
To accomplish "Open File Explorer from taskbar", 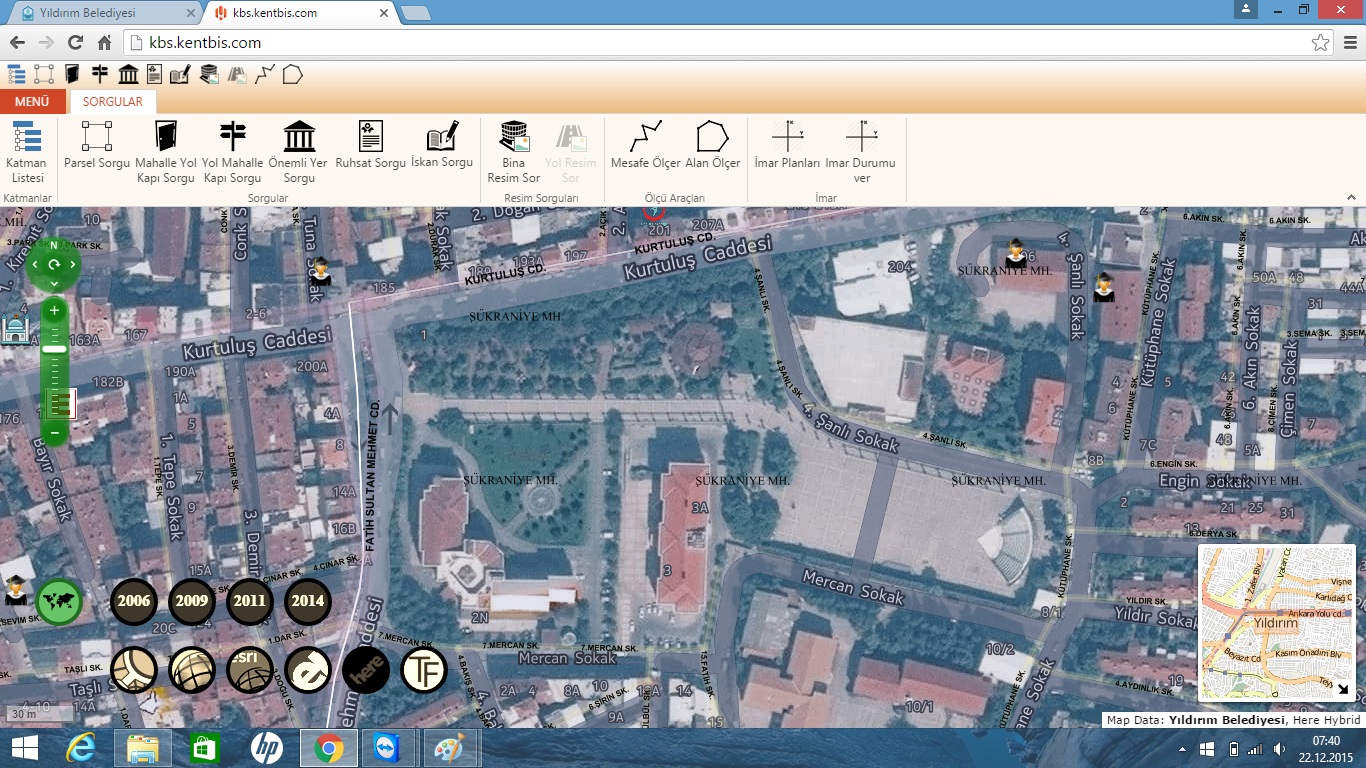I will [143, 748].
